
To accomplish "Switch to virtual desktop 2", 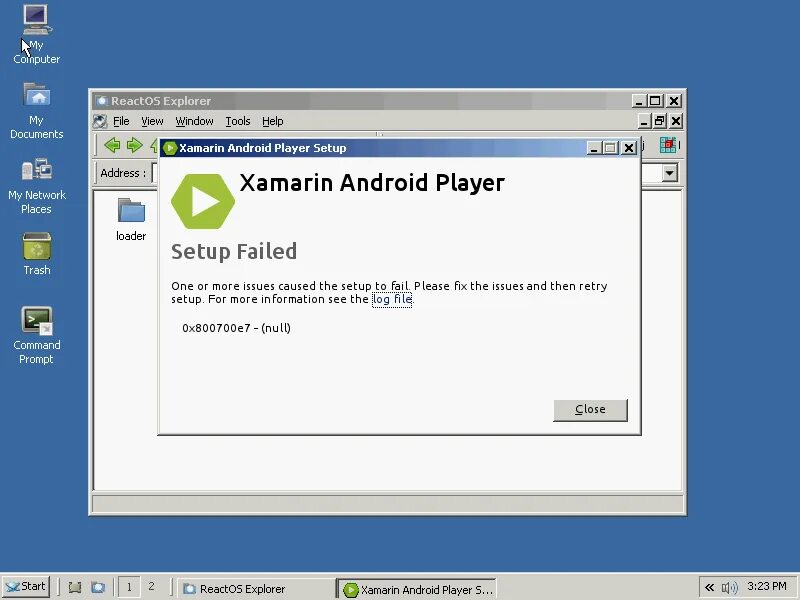I will [151, 587].
